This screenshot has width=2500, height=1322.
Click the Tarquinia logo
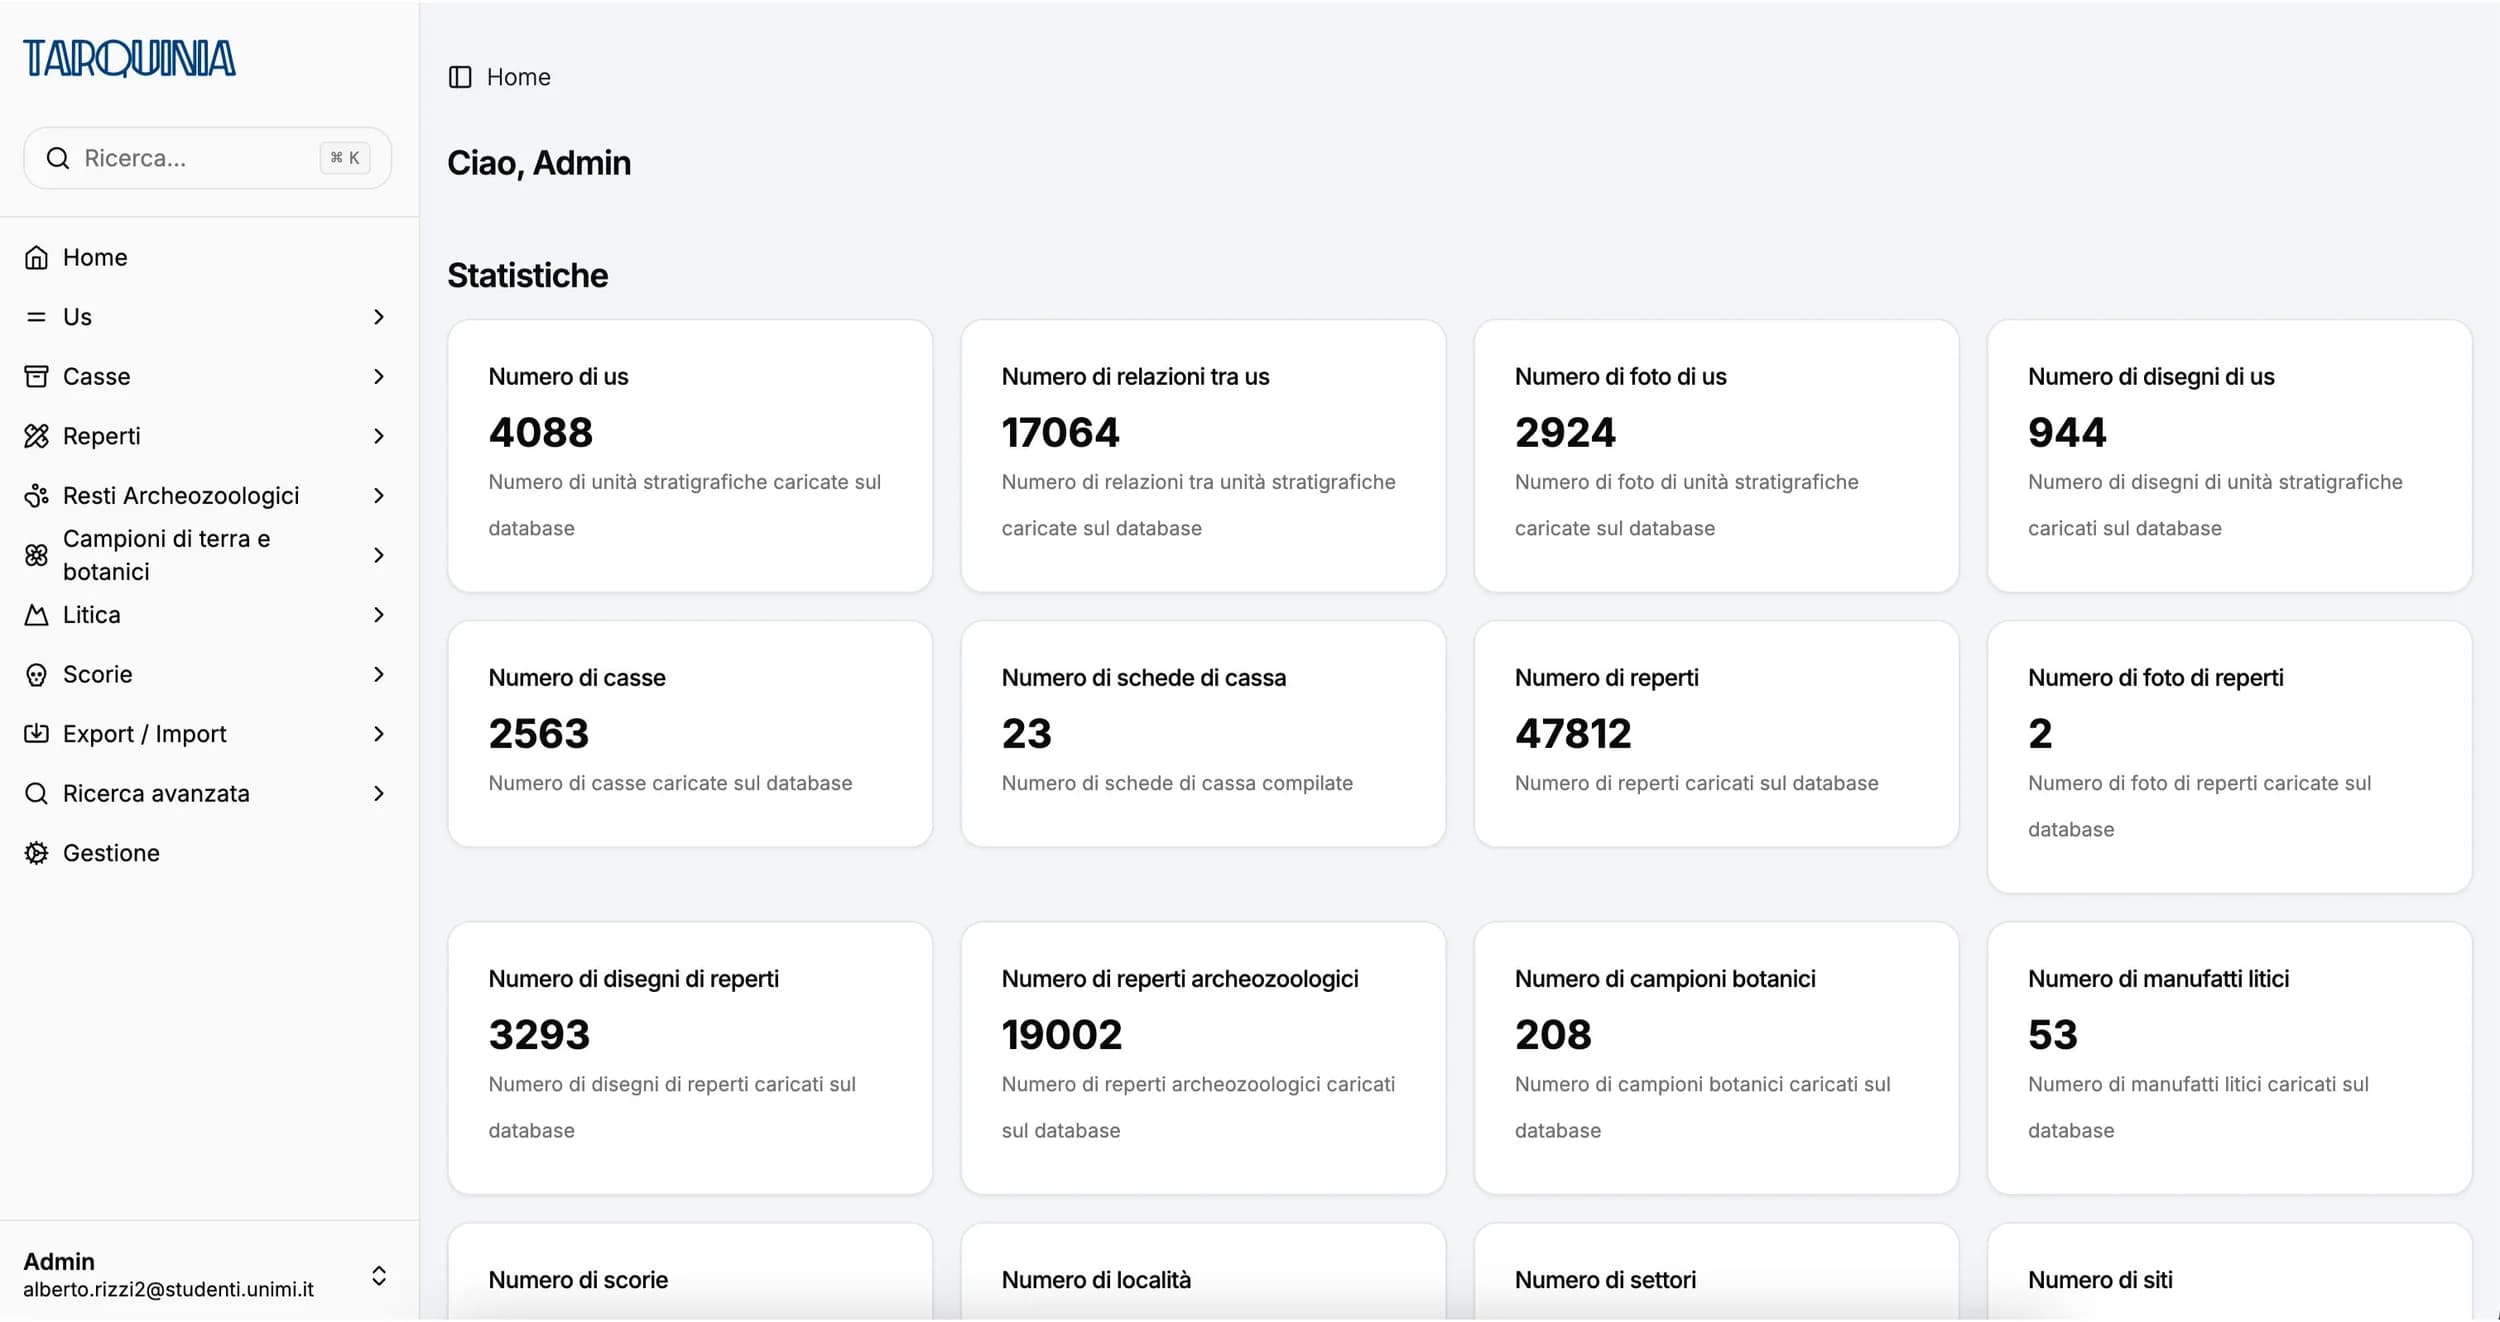tap(130, 58)
